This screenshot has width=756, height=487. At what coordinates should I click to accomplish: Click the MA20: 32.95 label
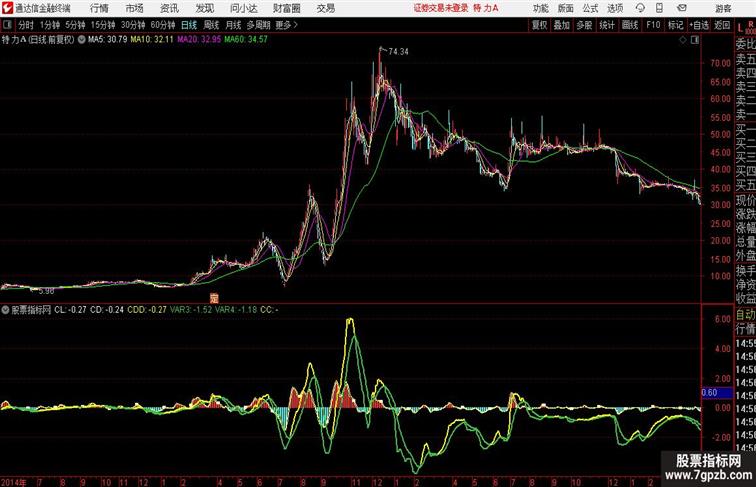[x=199, y=40]
